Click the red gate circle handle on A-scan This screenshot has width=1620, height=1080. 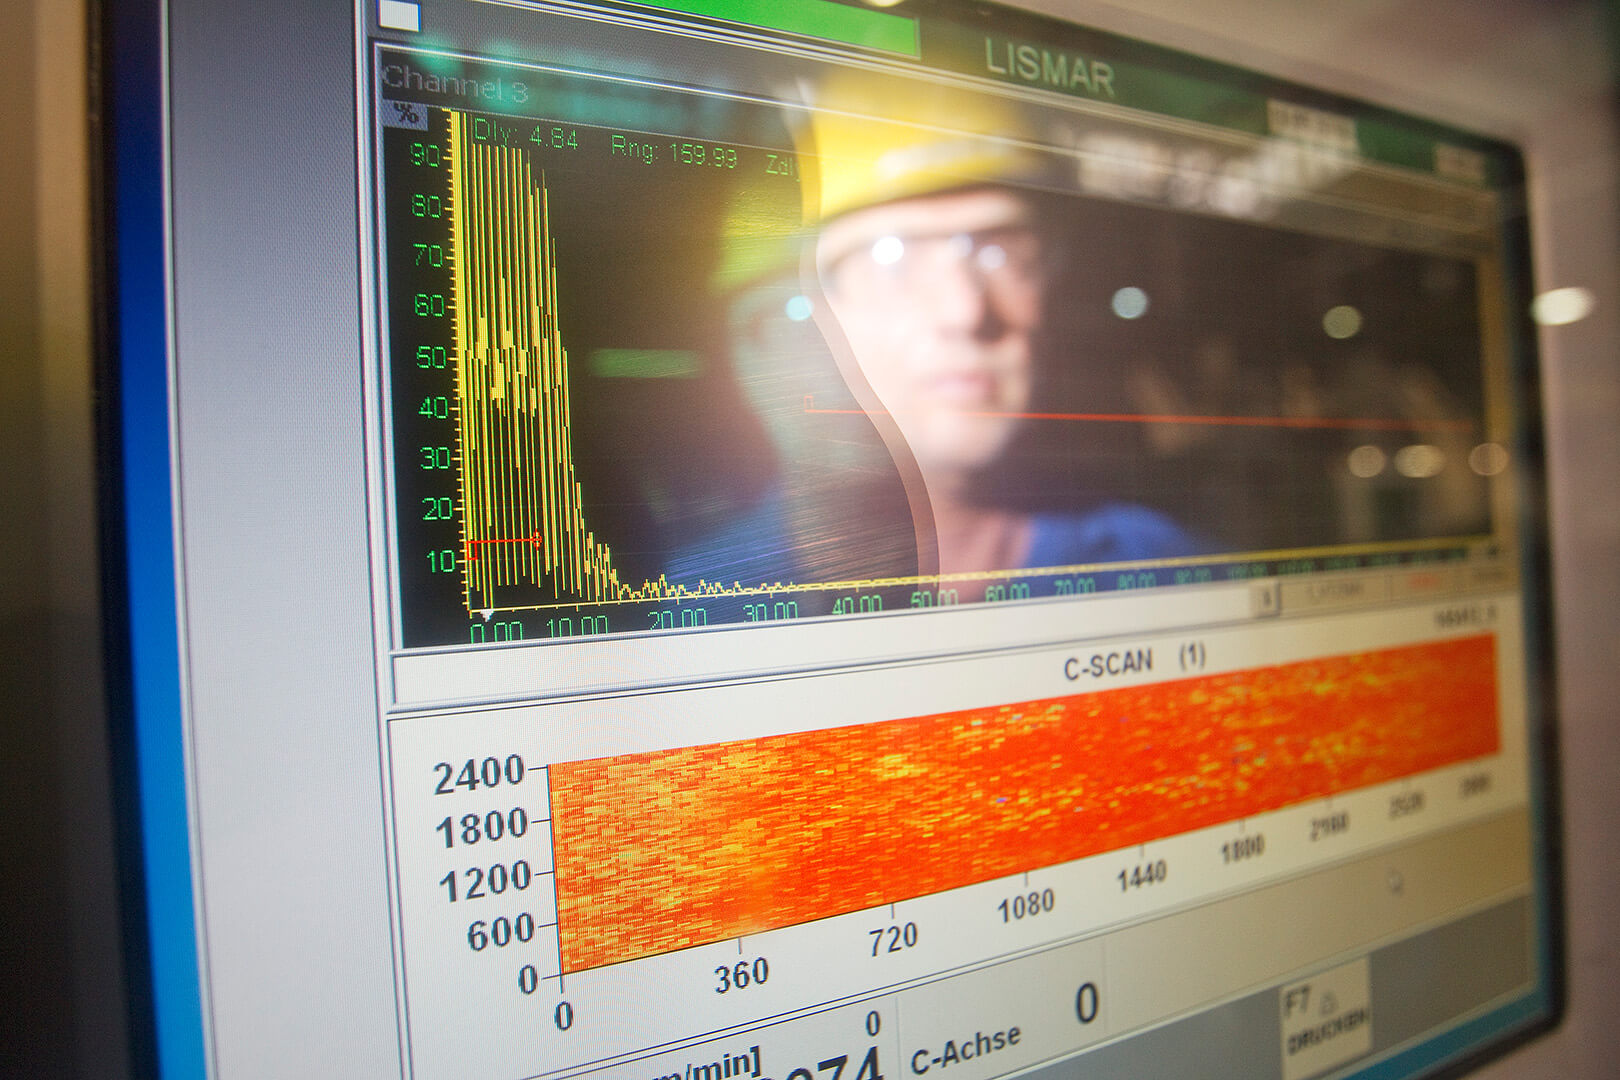(537, 540)
